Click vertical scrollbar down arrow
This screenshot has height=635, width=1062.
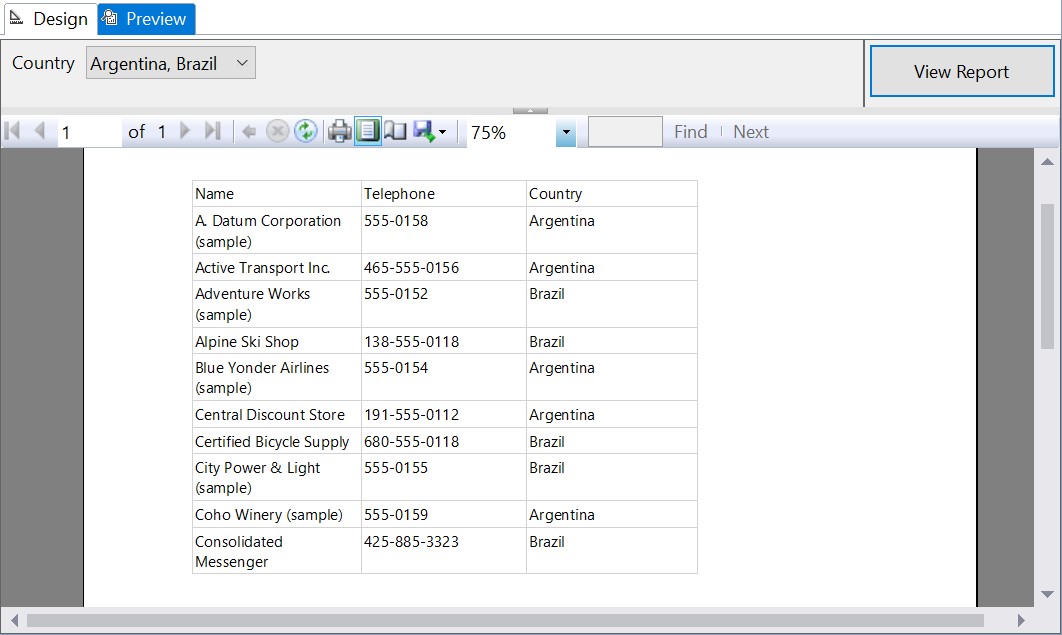(1047, 594)
